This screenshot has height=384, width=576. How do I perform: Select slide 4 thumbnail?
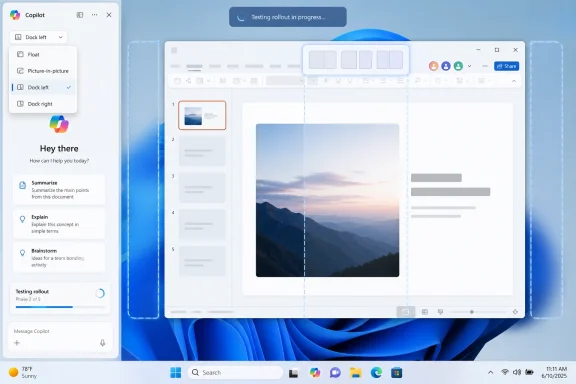pyautogui.click(x=202, y=225)
